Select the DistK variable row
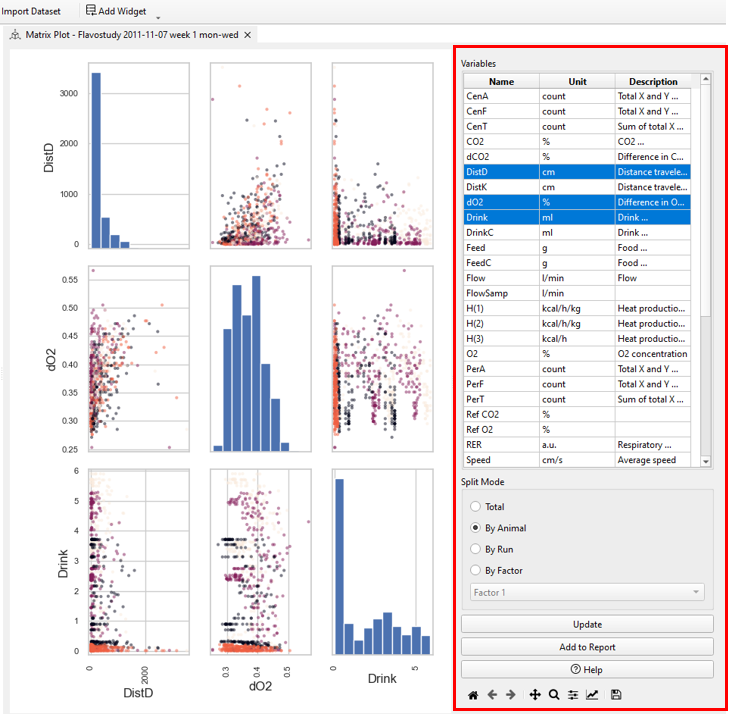The height and width of the screenshot is (714, 737). tap(577, 187)
